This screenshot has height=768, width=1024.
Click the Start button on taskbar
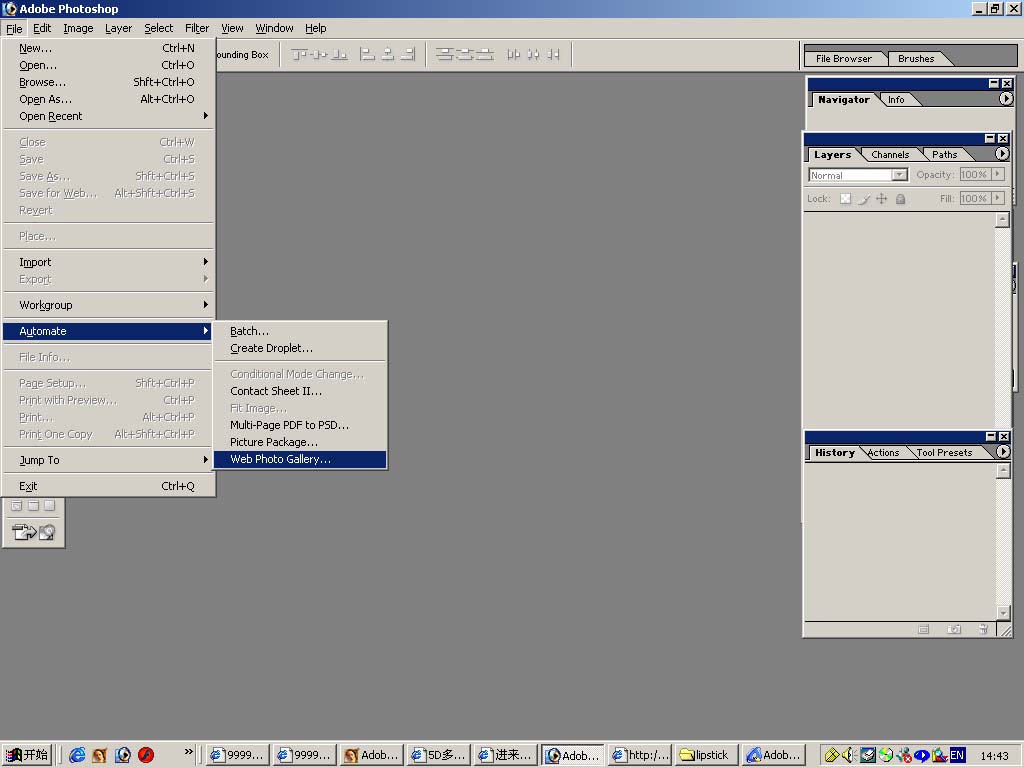tap(27, 755)
